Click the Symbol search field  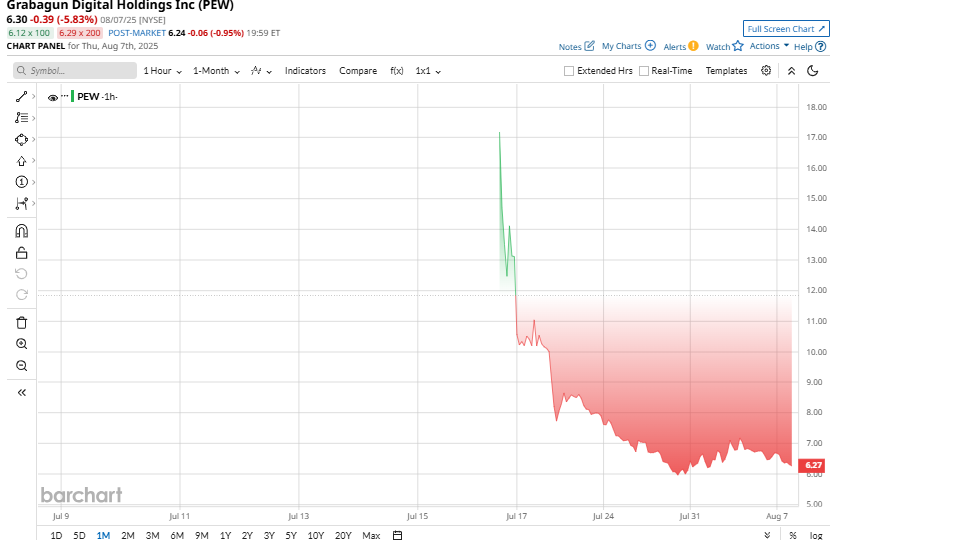click(x=75, y=71)
